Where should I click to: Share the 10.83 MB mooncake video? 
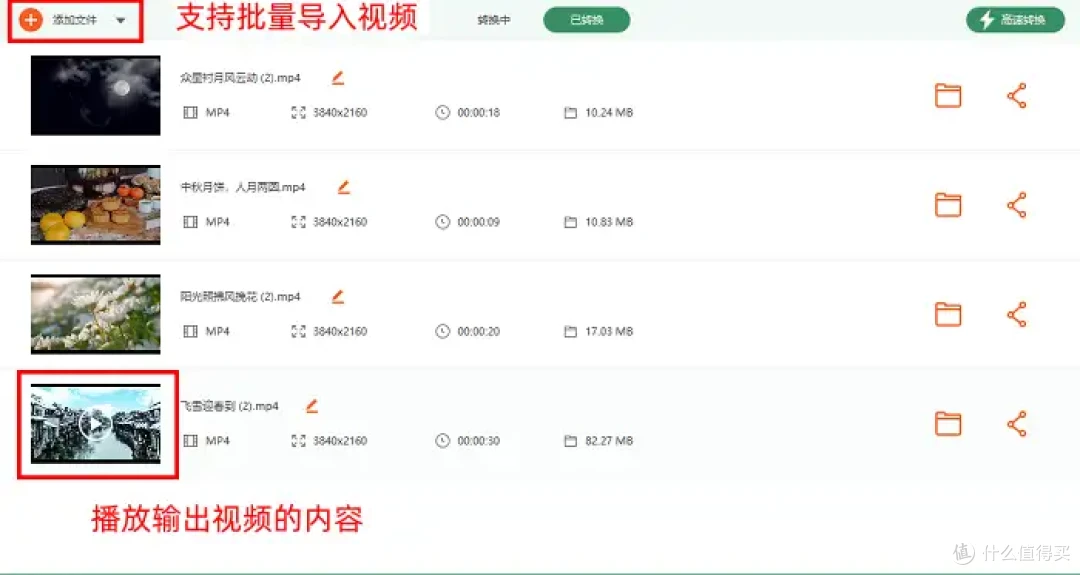click(1017, 205)
